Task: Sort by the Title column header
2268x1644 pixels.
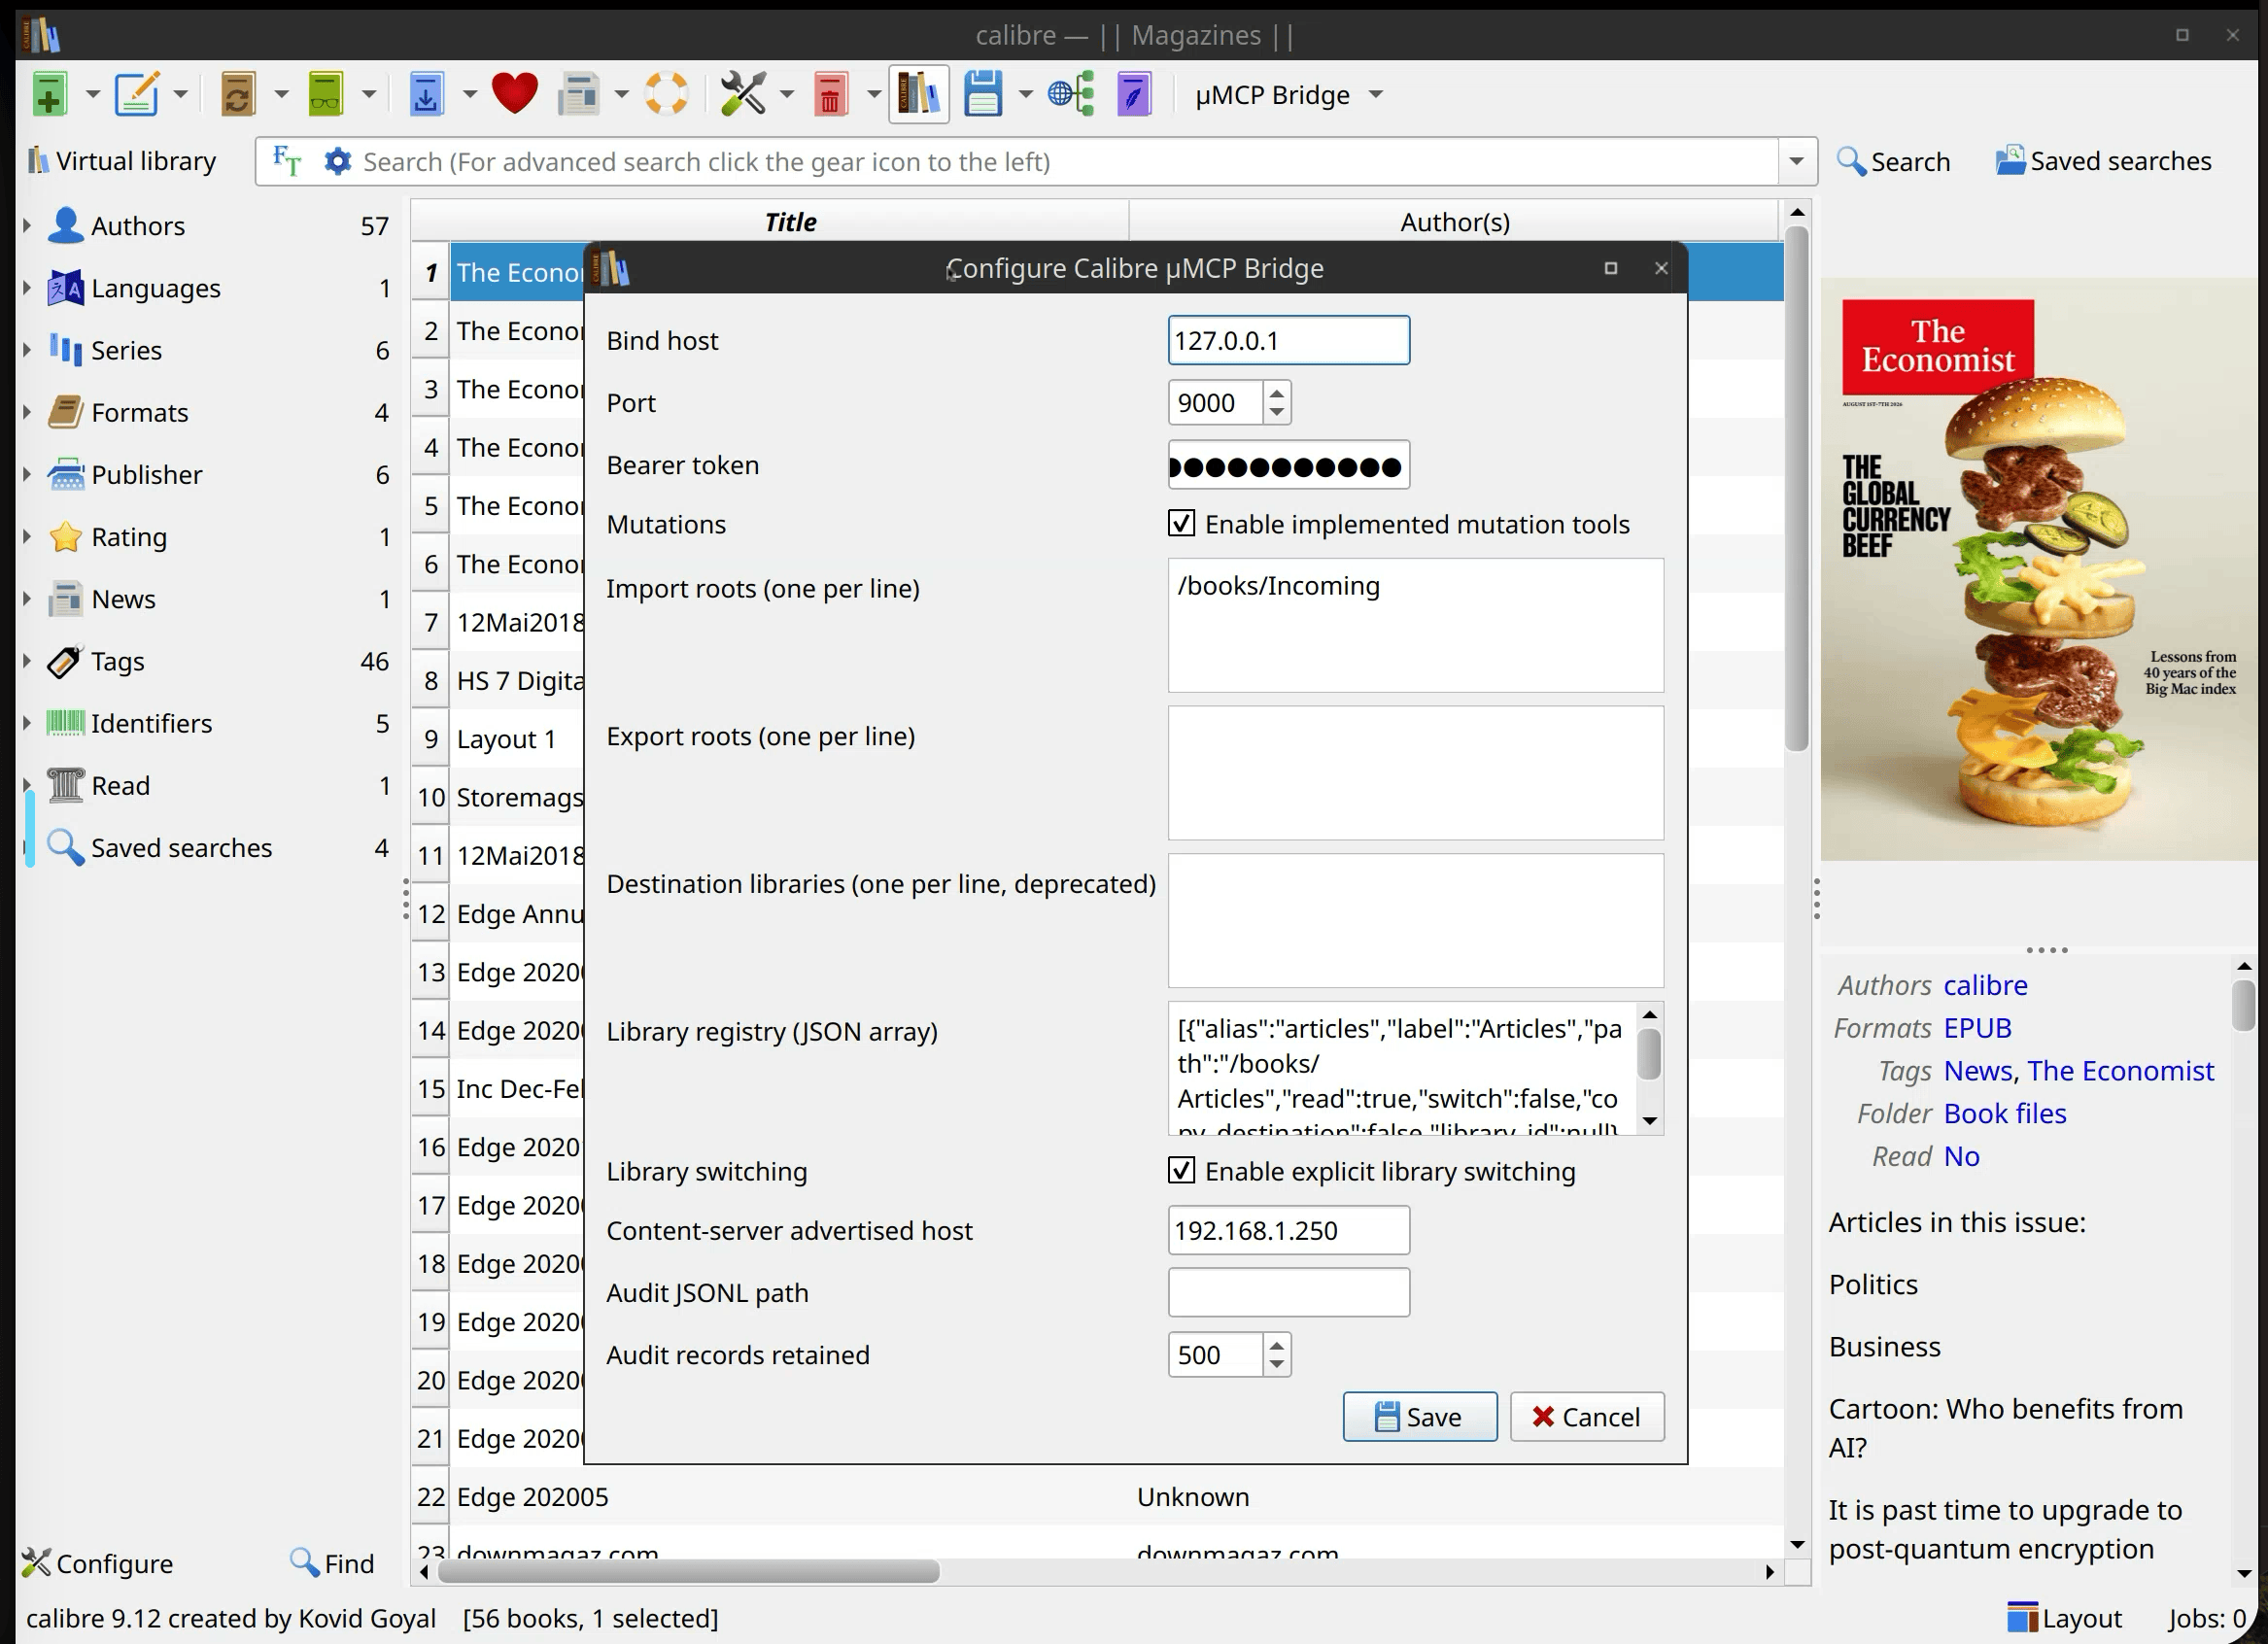Action: [x=789, y=222]
